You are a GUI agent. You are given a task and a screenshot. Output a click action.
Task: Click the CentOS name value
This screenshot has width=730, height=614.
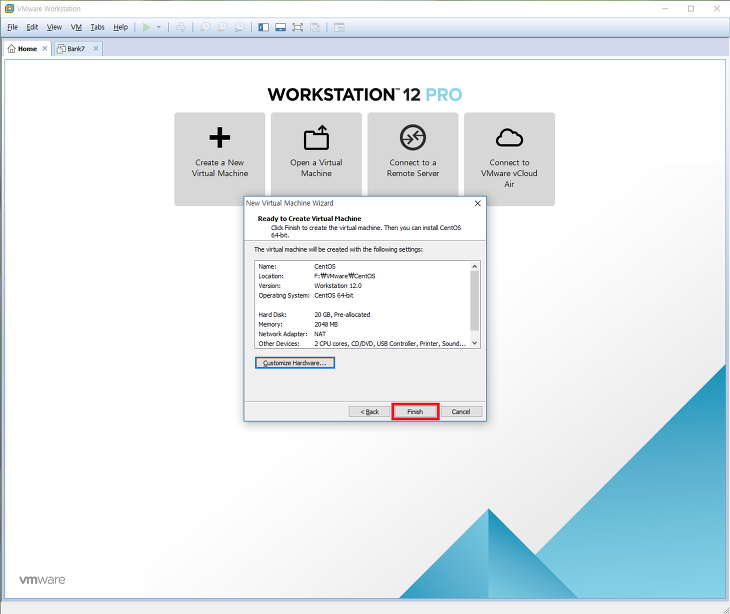tap(324, 267)
